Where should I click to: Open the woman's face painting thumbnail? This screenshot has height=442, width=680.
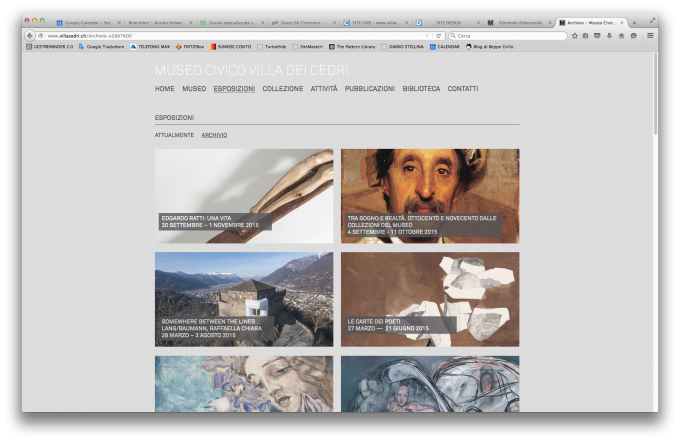[x=244, y=384]
